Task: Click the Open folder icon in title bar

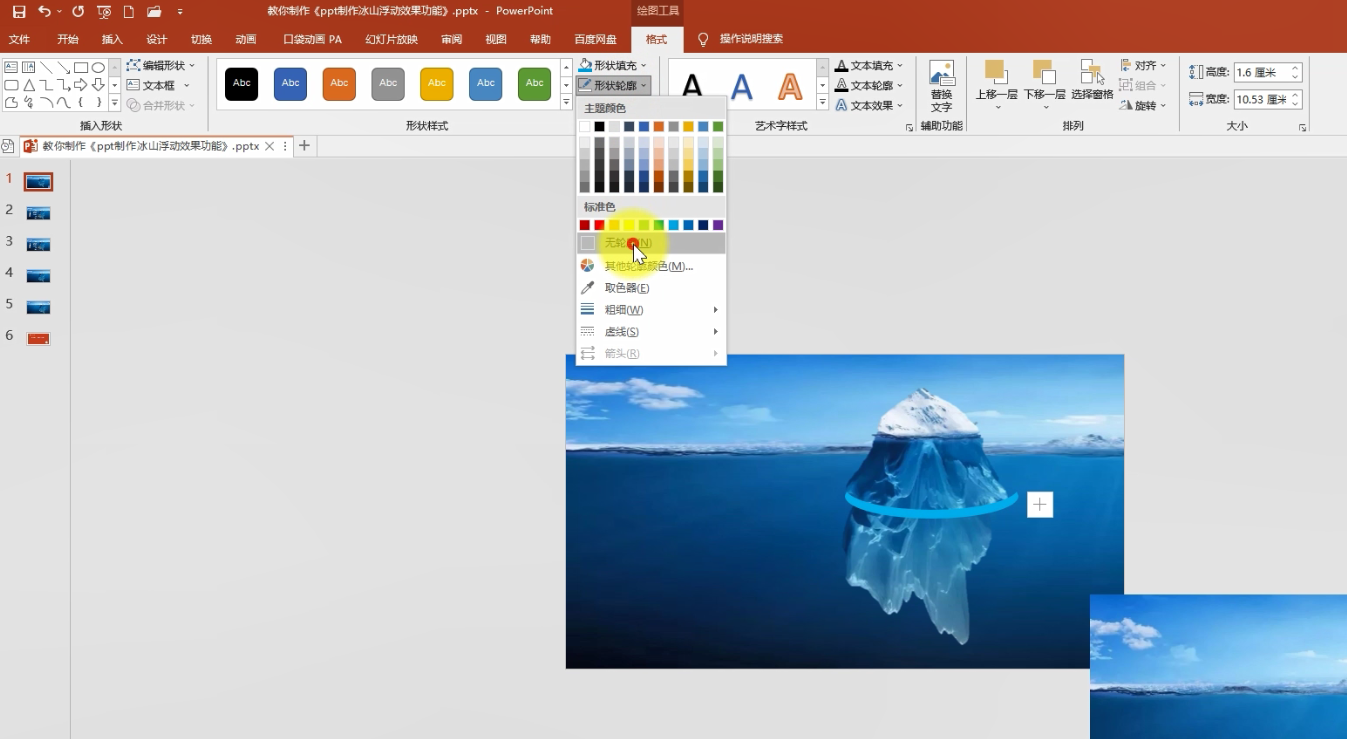Action: 154,11
